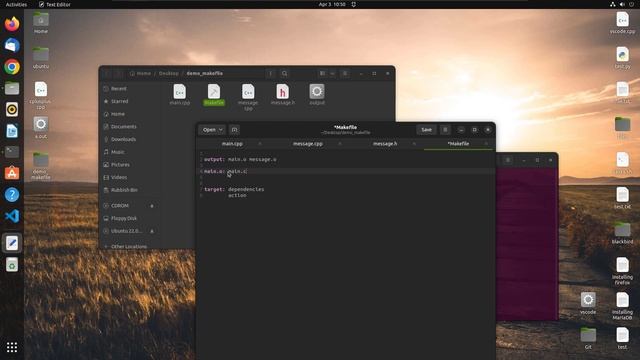640x360 pixels.
Task: Expand the Open recent-files dropdown arrow
Action: point(221,130)
